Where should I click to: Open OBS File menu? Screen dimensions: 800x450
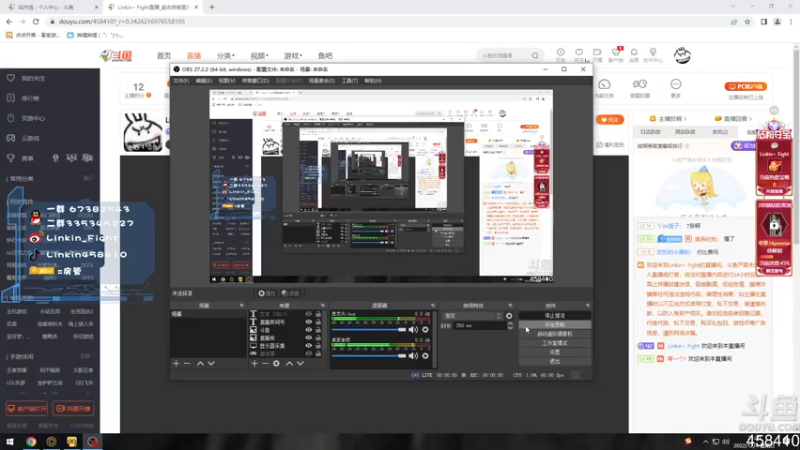point(181,81)
